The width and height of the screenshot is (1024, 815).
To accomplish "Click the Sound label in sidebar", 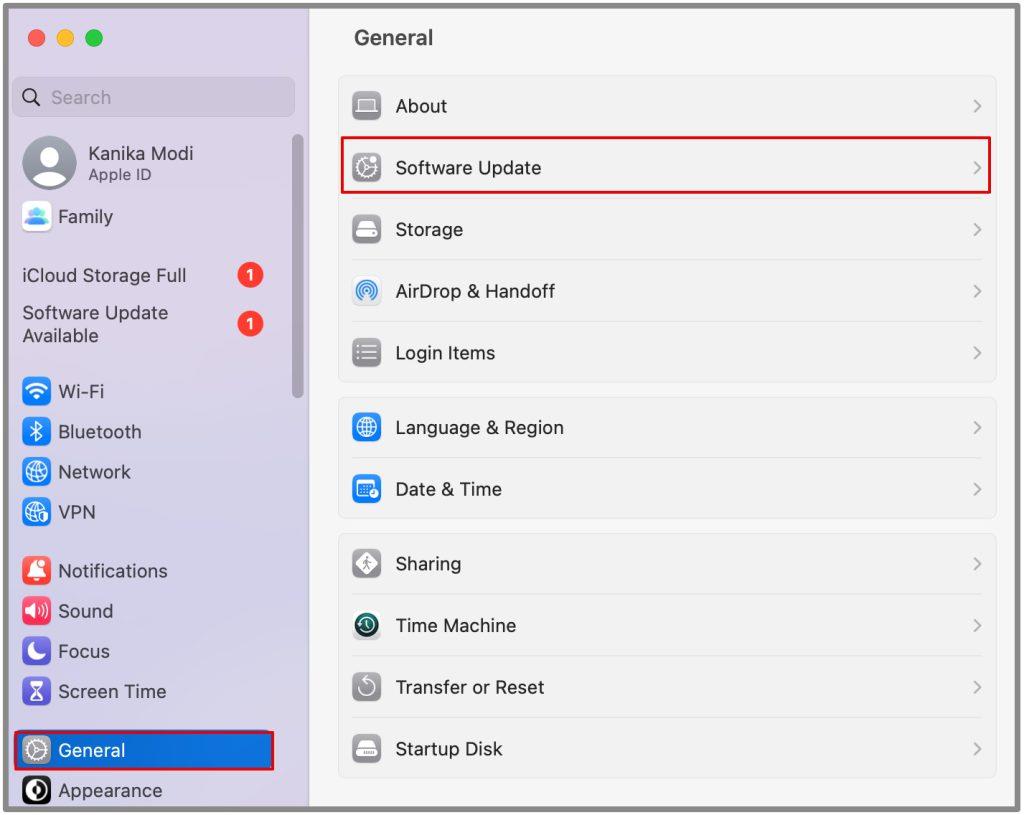I will (x=86, y=611).
